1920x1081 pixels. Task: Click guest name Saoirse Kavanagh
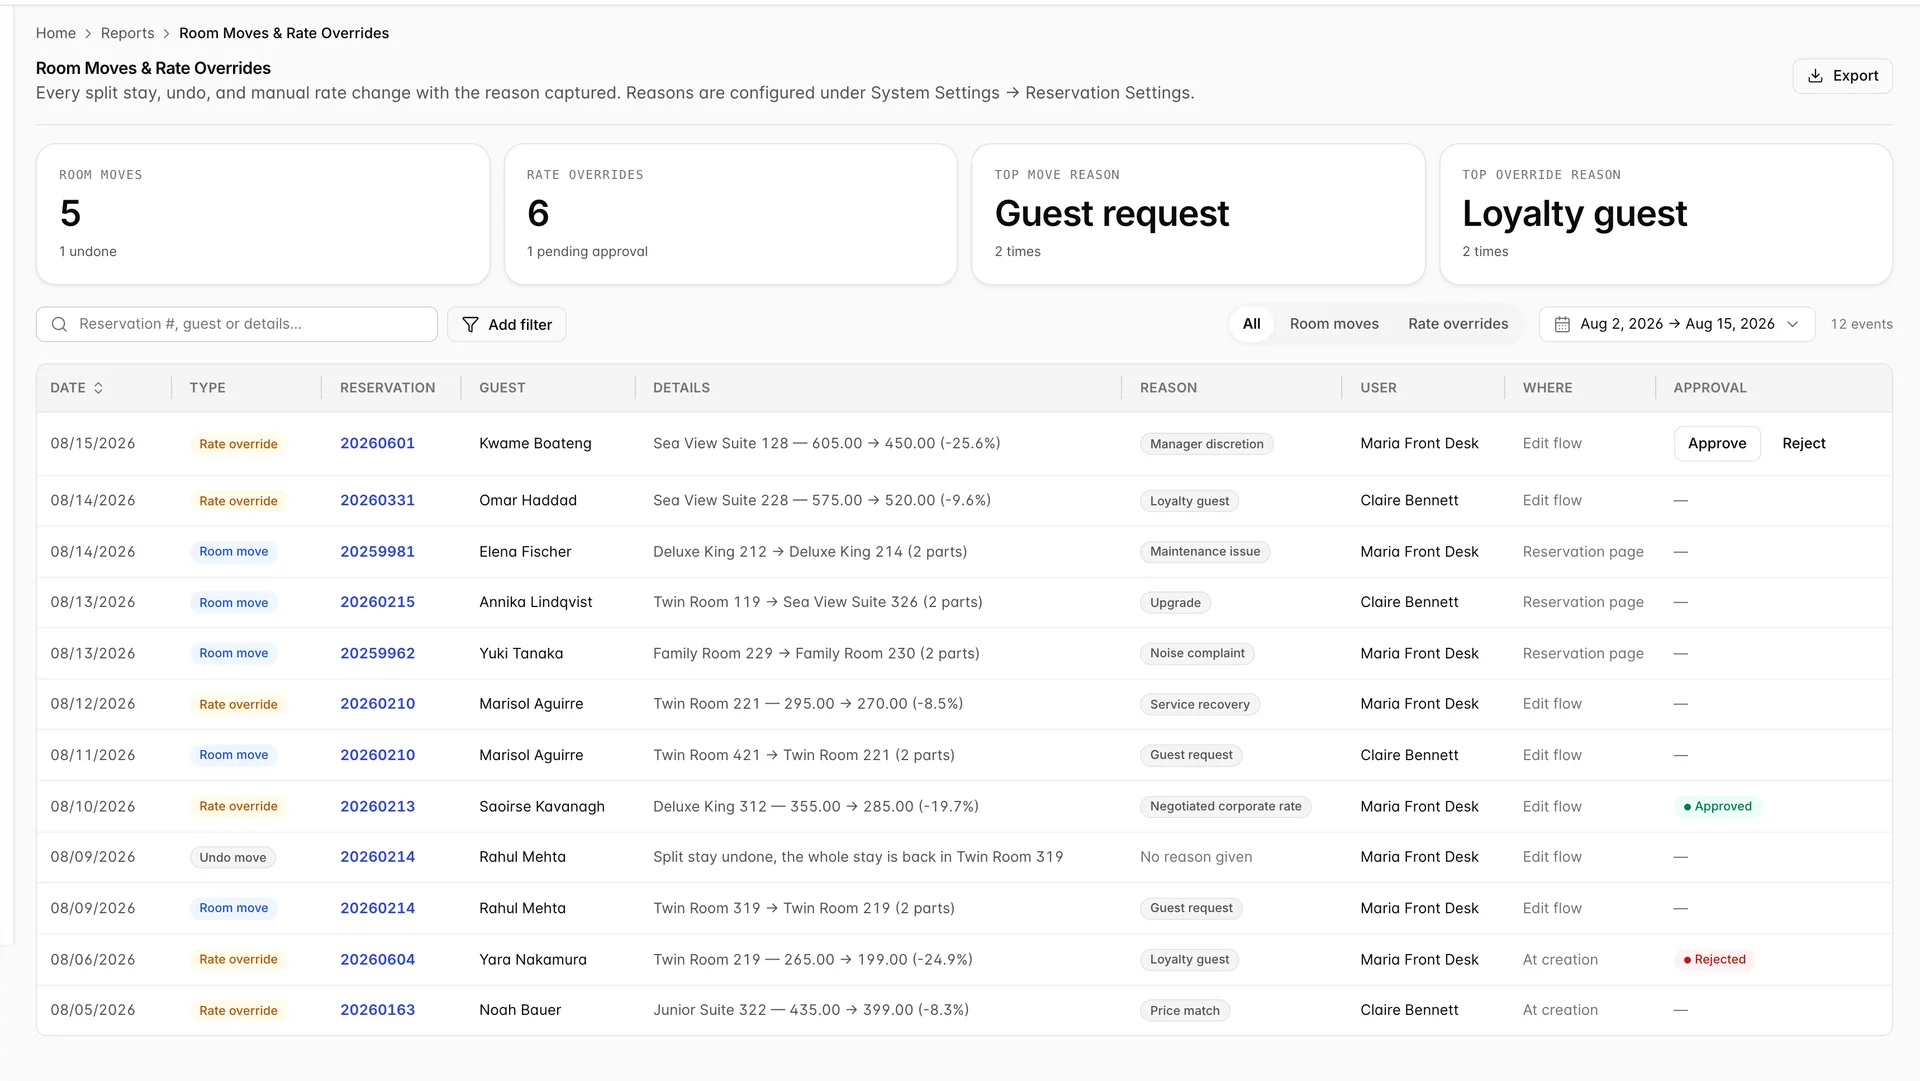(542, 806)
